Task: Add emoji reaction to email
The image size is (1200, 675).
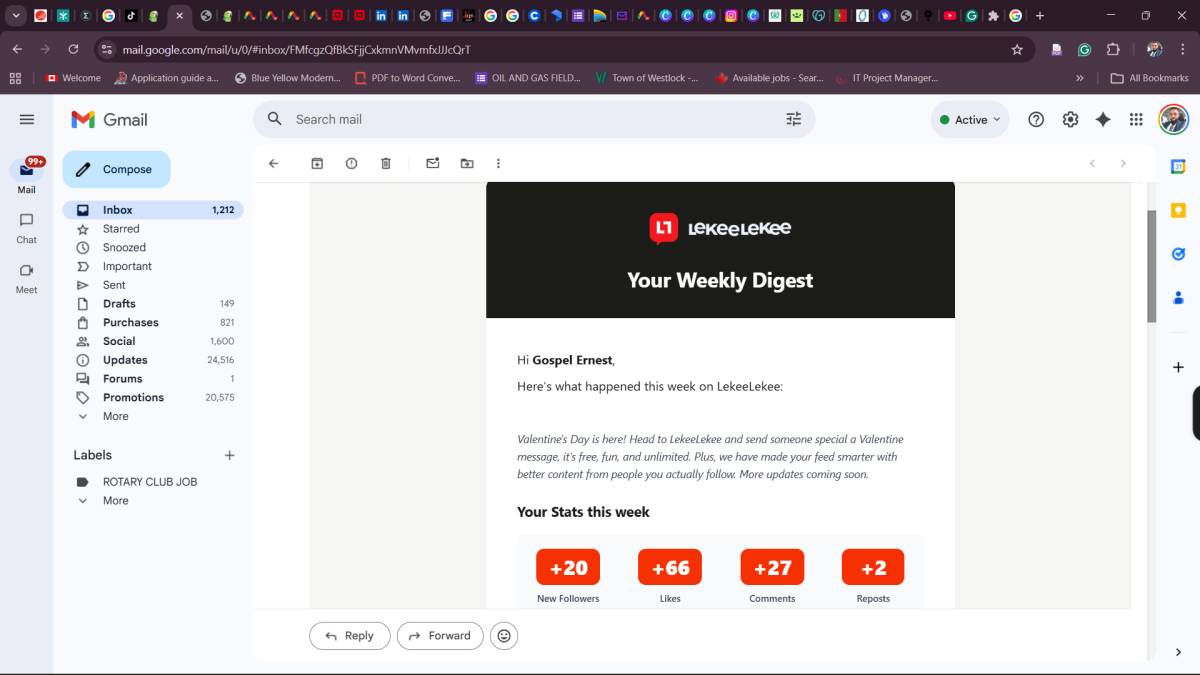Action: pyautogui.click(x=504, y=635)
